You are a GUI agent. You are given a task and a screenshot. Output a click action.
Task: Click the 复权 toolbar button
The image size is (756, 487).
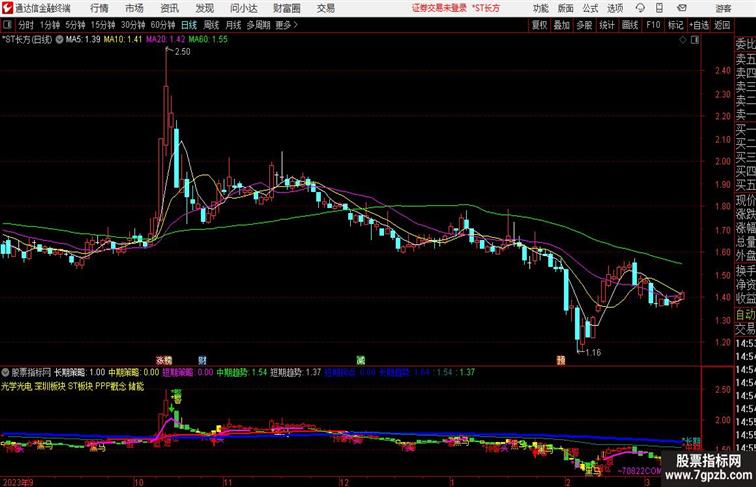click(x=540, y=25)
